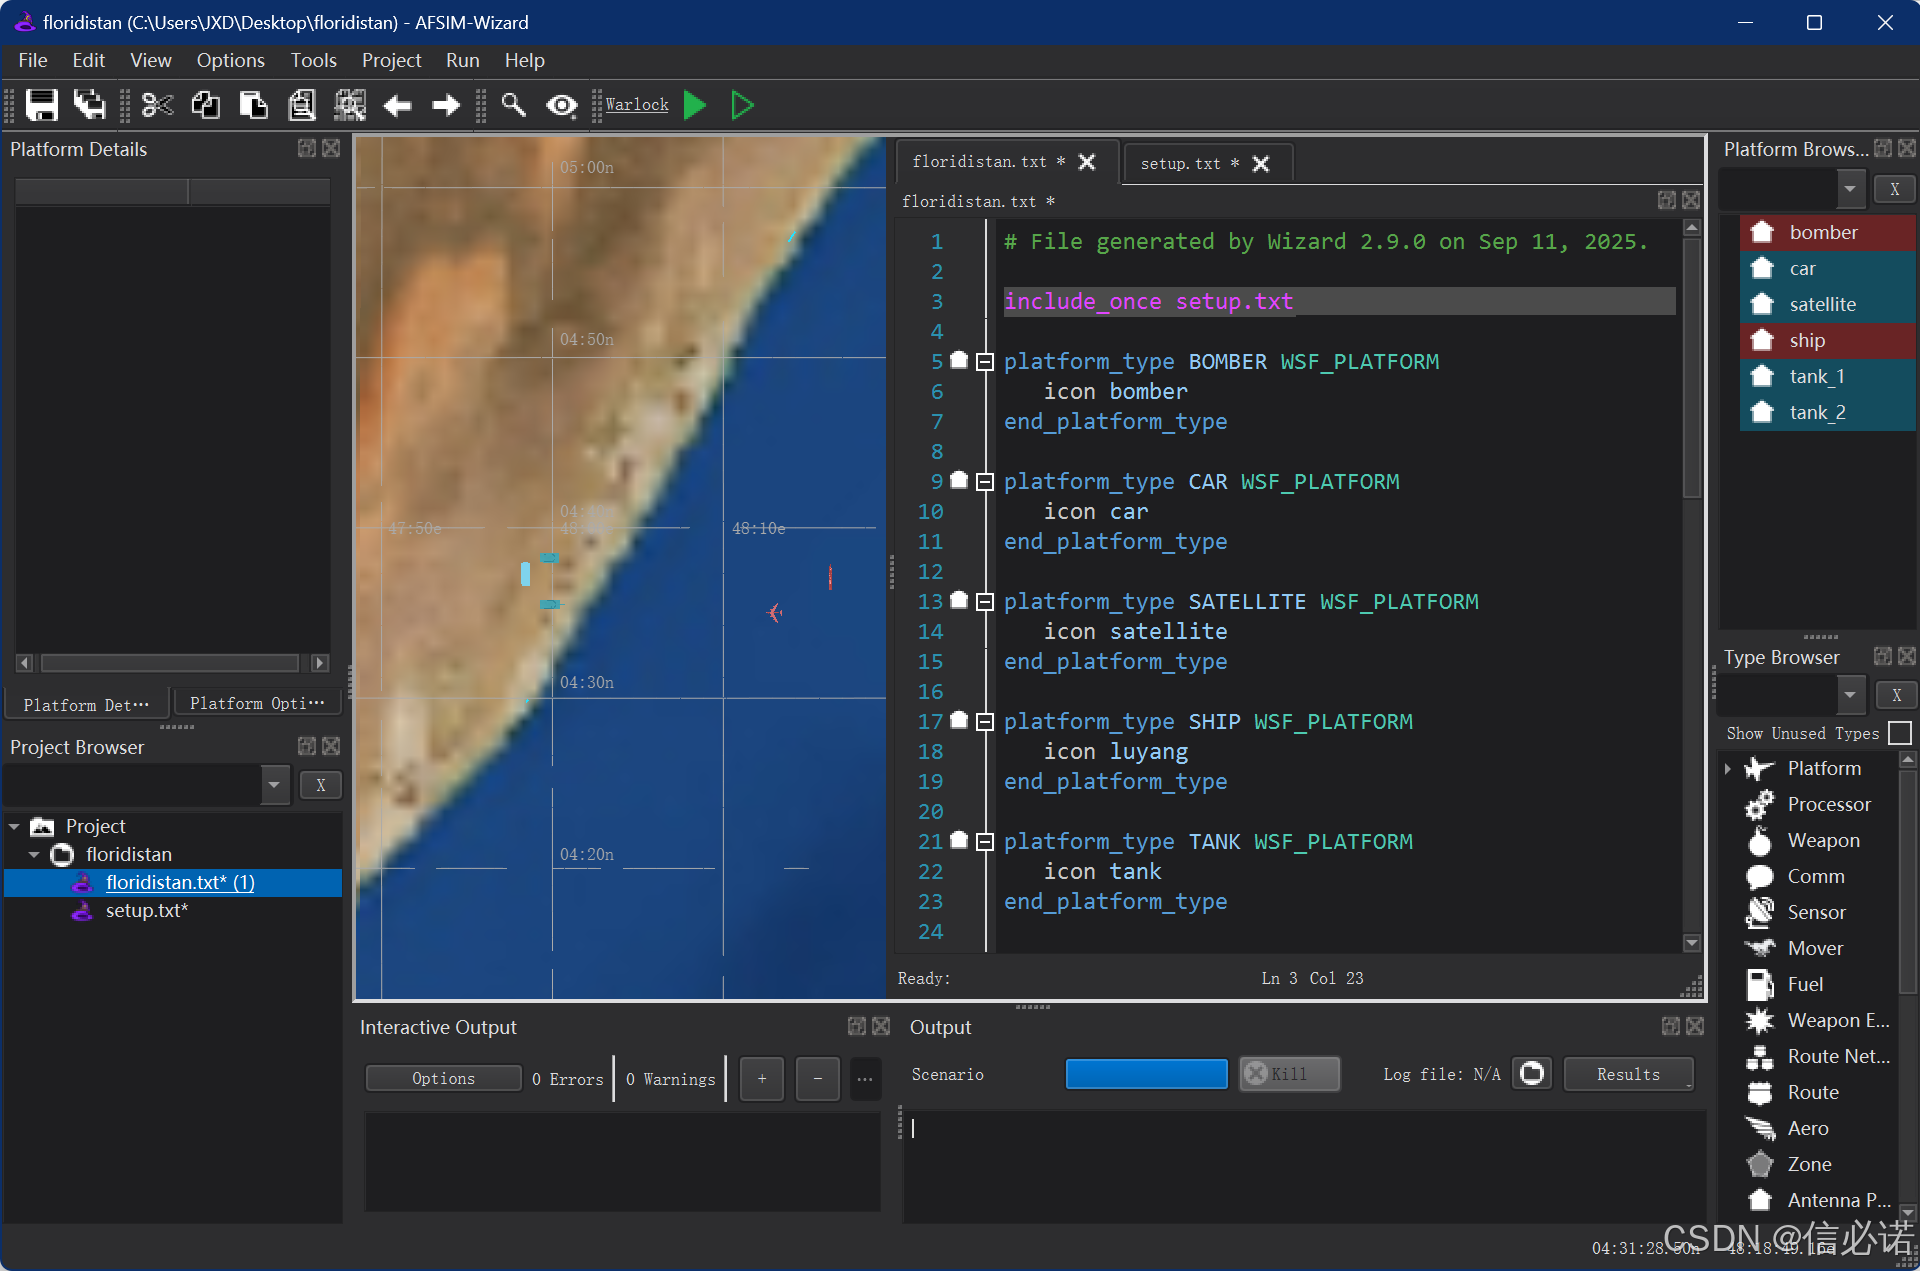This screenshot has width=1920, height=1271.
Task: Select the Mover type icon
Action: pyautogui.click(x=1759, y=949)
